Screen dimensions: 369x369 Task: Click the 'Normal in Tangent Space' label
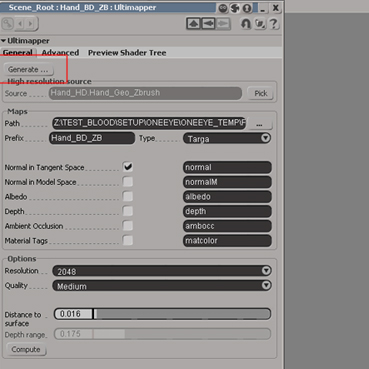point(44,168)
